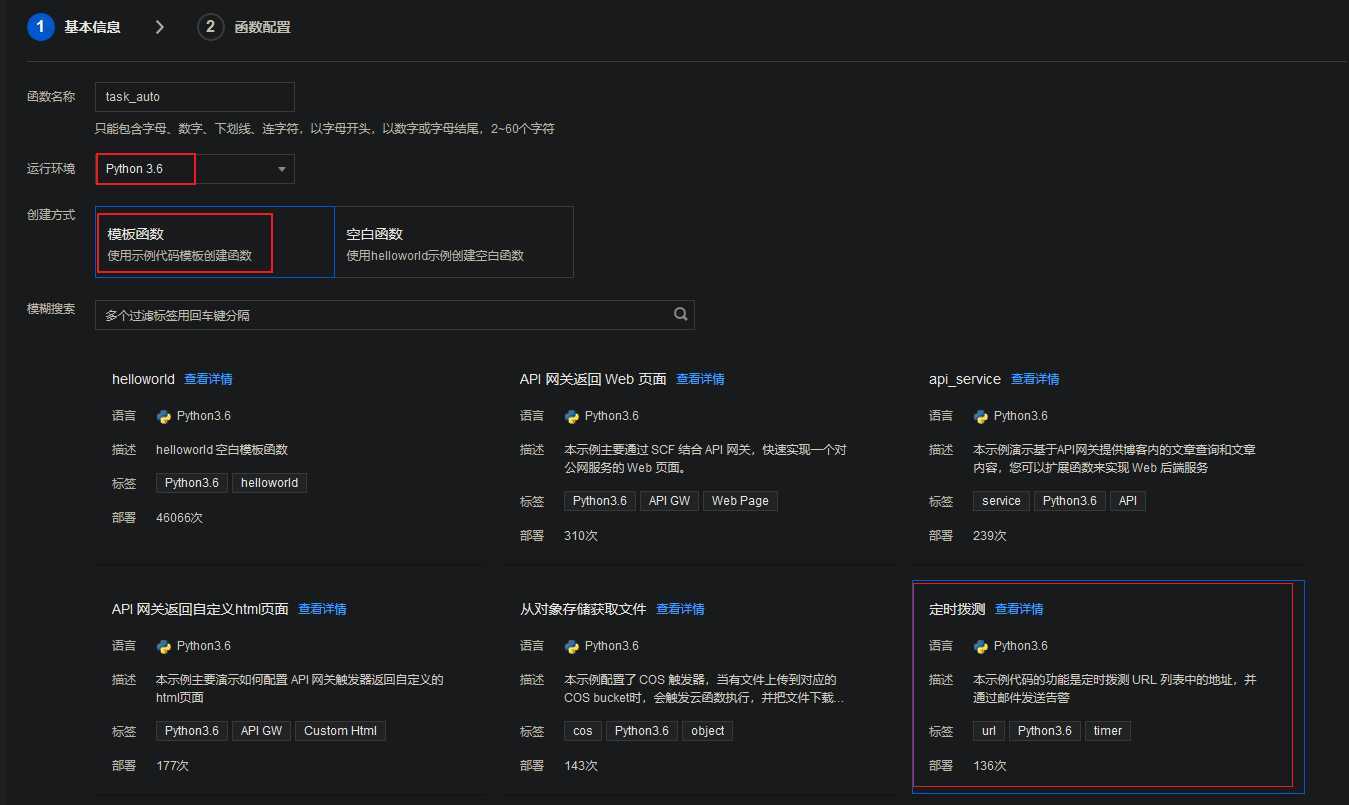Click the 136次 deployment count

pyautogui.click(x=990, y=766)
